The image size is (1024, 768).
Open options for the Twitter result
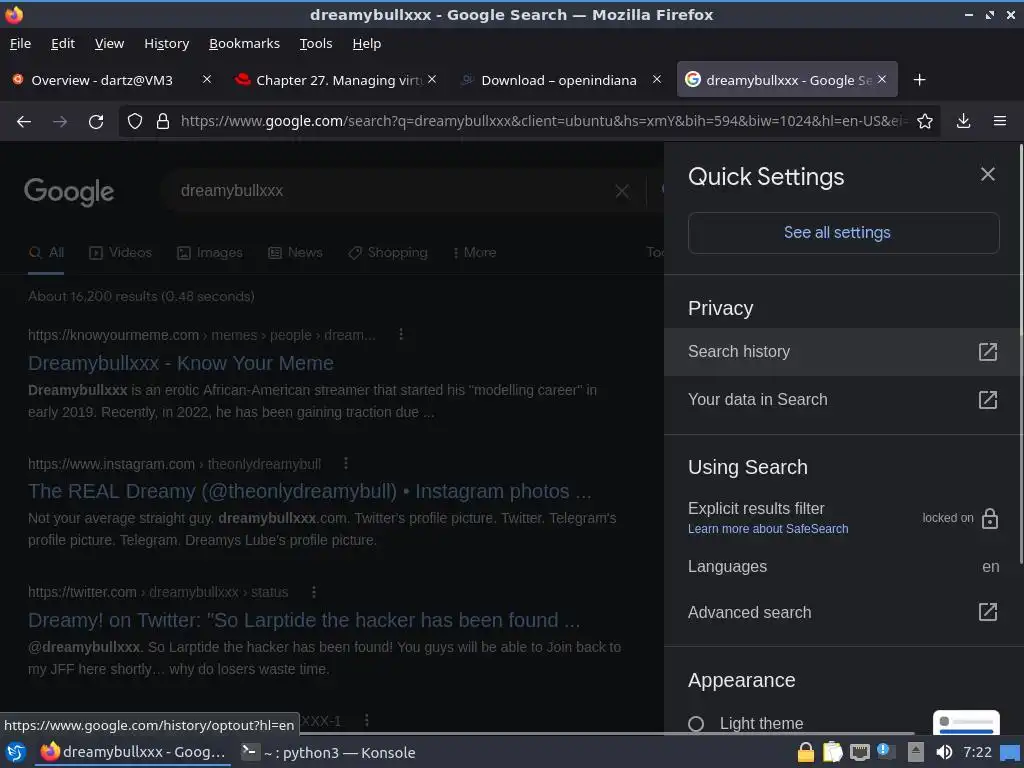pos(313,592)
